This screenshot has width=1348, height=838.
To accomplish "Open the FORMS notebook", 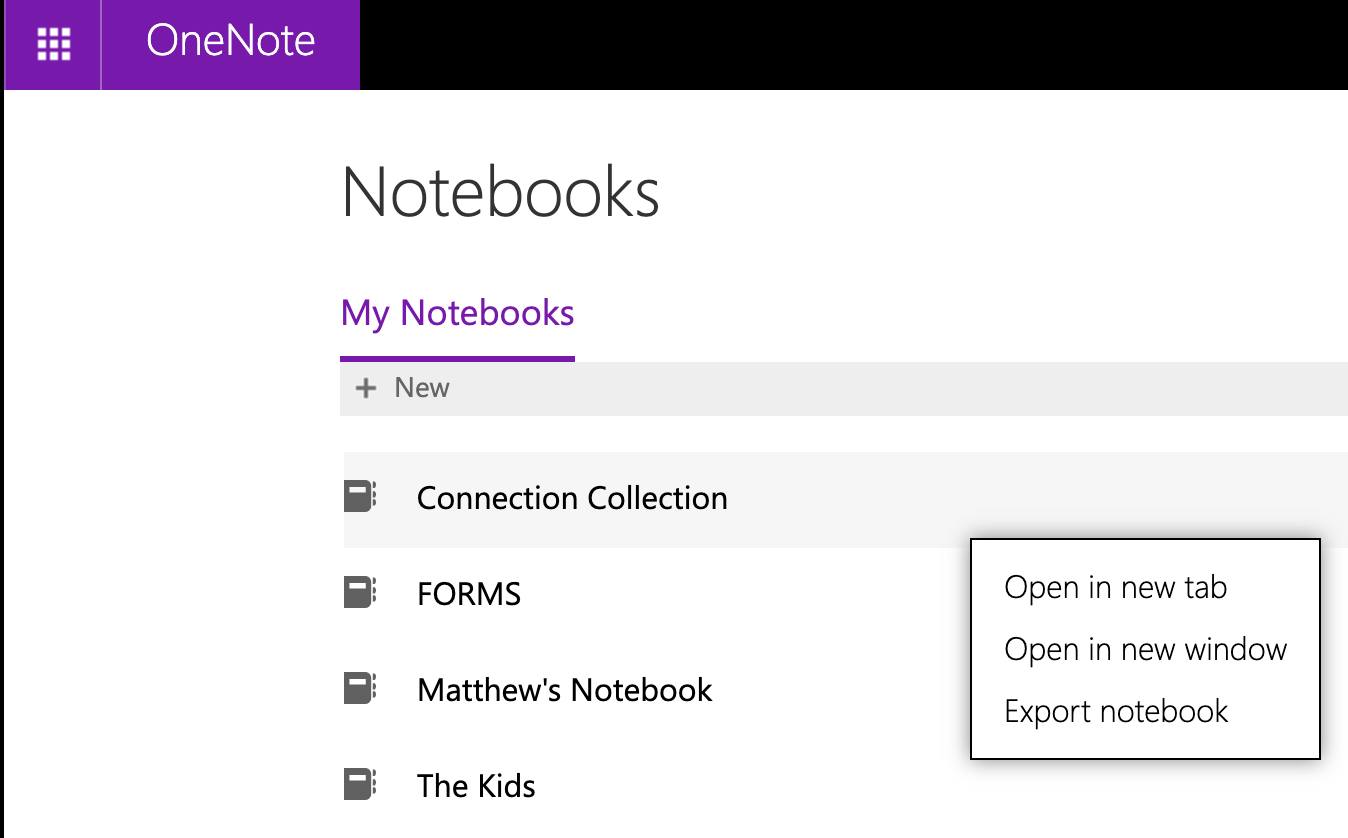I will pyautogui.click(x=469, y=594).
